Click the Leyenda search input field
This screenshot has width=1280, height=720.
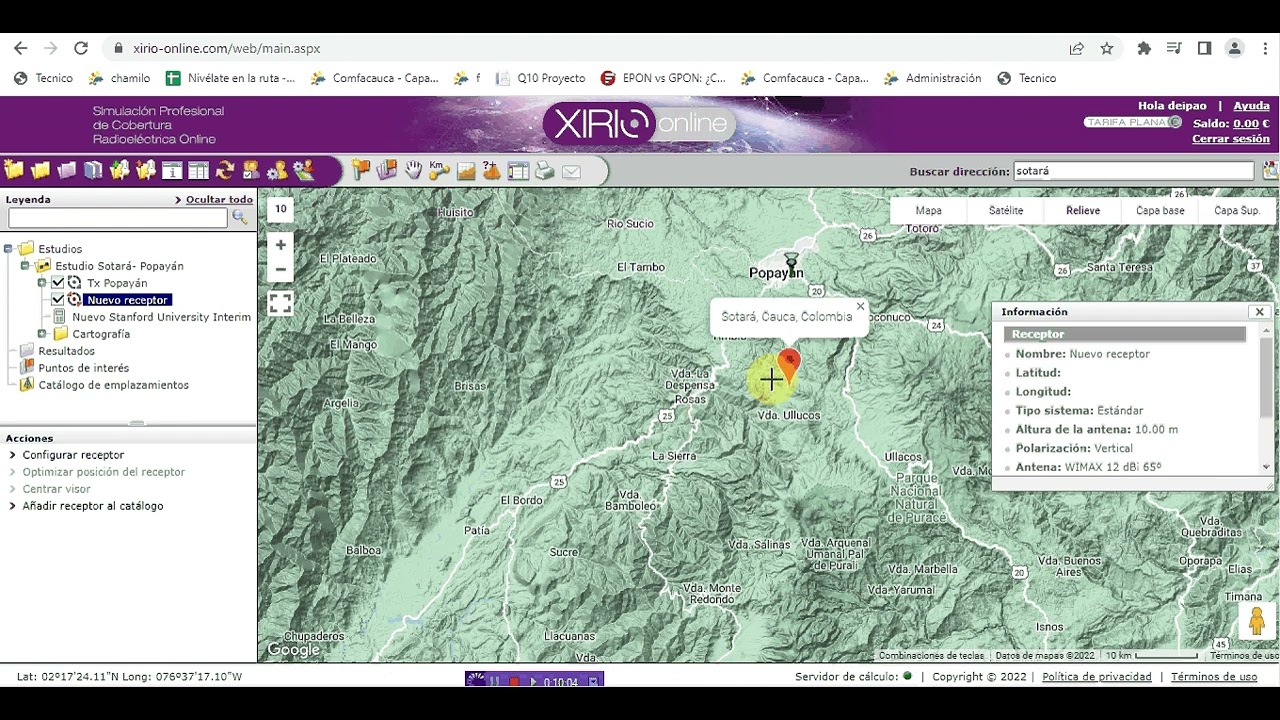click(x=118, y=217)
